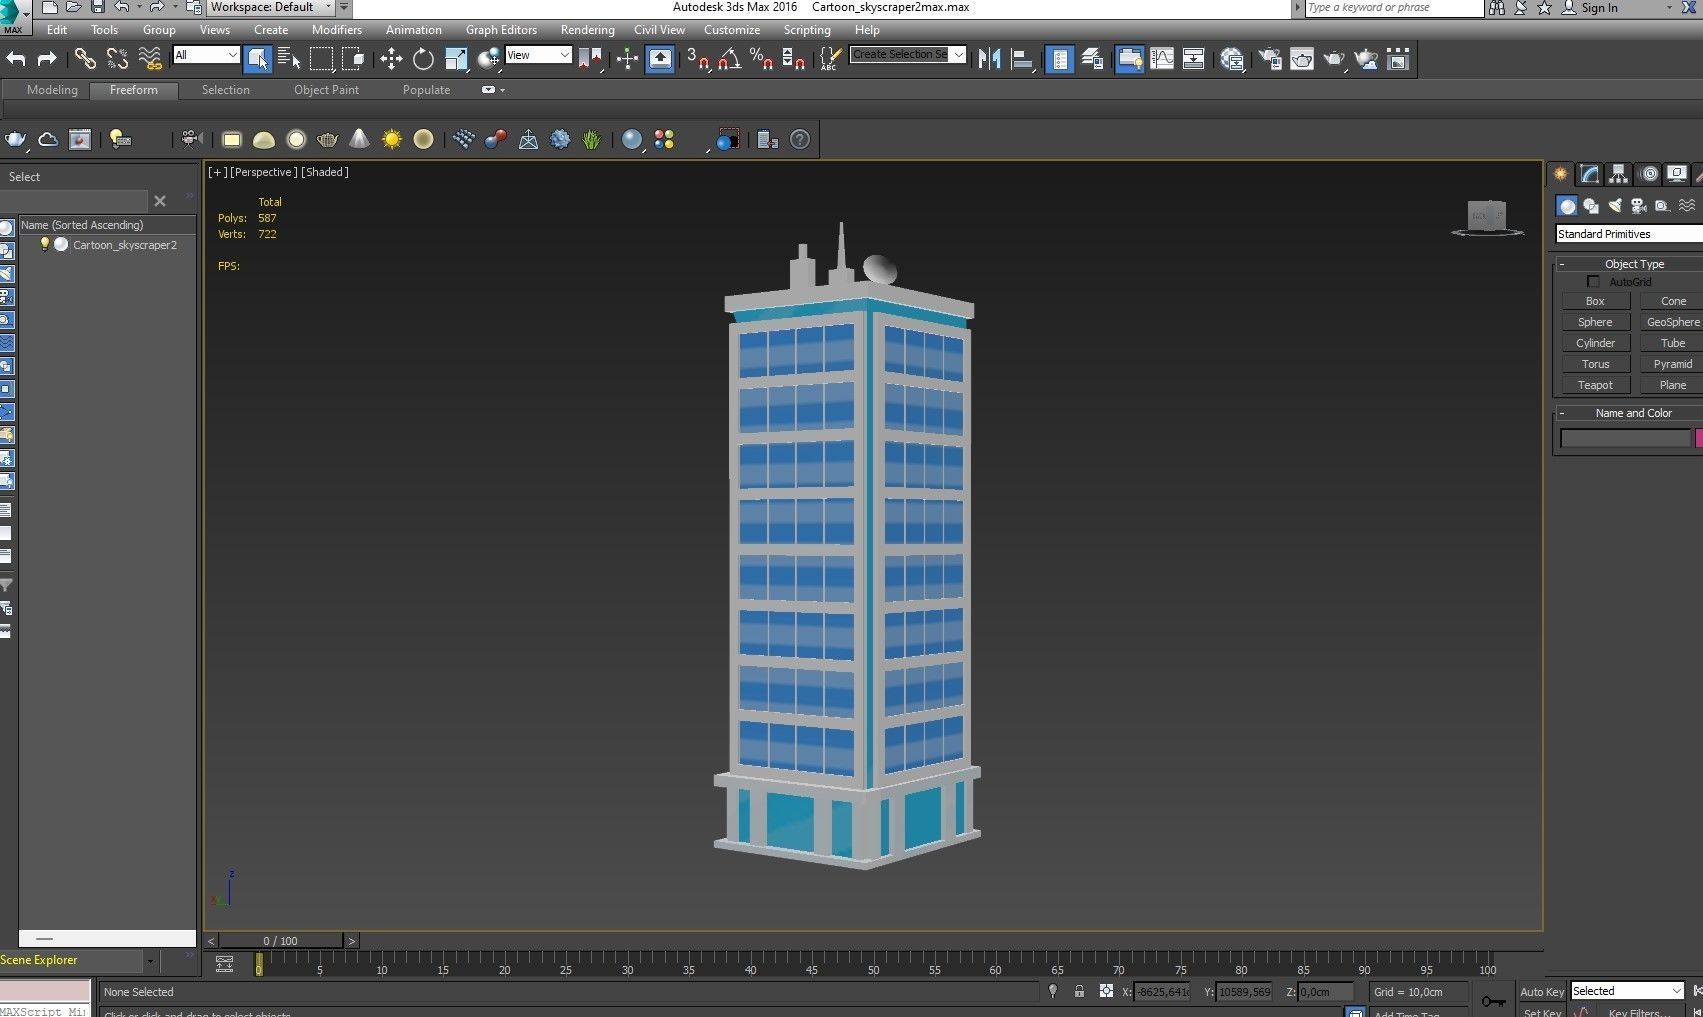Switch to the Modeling ribbon tab
This screenshot has width=1703, height=1017.
pyautogui.click(x=52, y=90)
